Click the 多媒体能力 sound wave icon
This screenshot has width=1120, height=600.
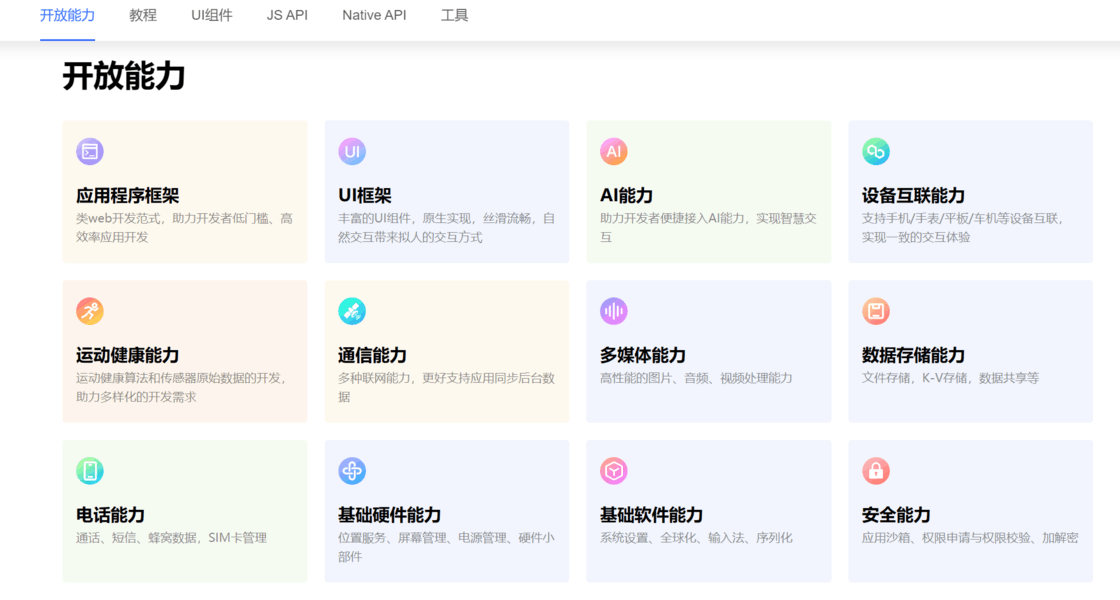[x=614, y=311]
